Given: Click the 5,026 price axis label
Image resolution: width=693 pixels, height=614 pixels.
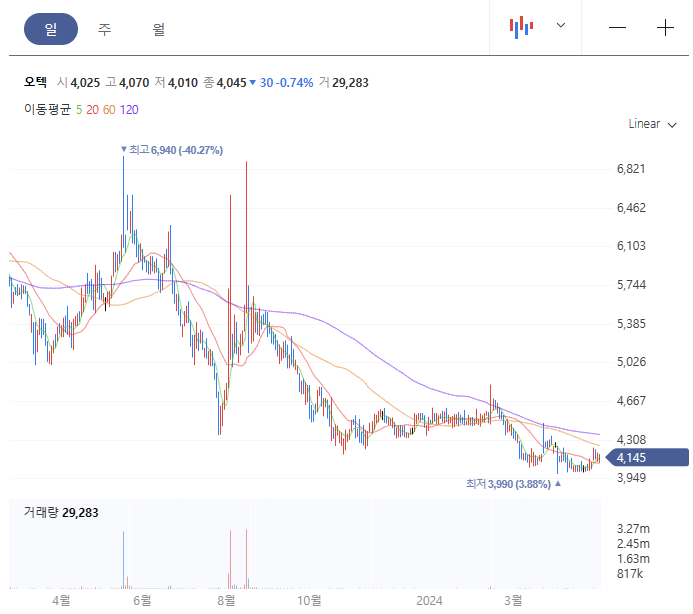Looking at the screenshot, I should [631, 362].
